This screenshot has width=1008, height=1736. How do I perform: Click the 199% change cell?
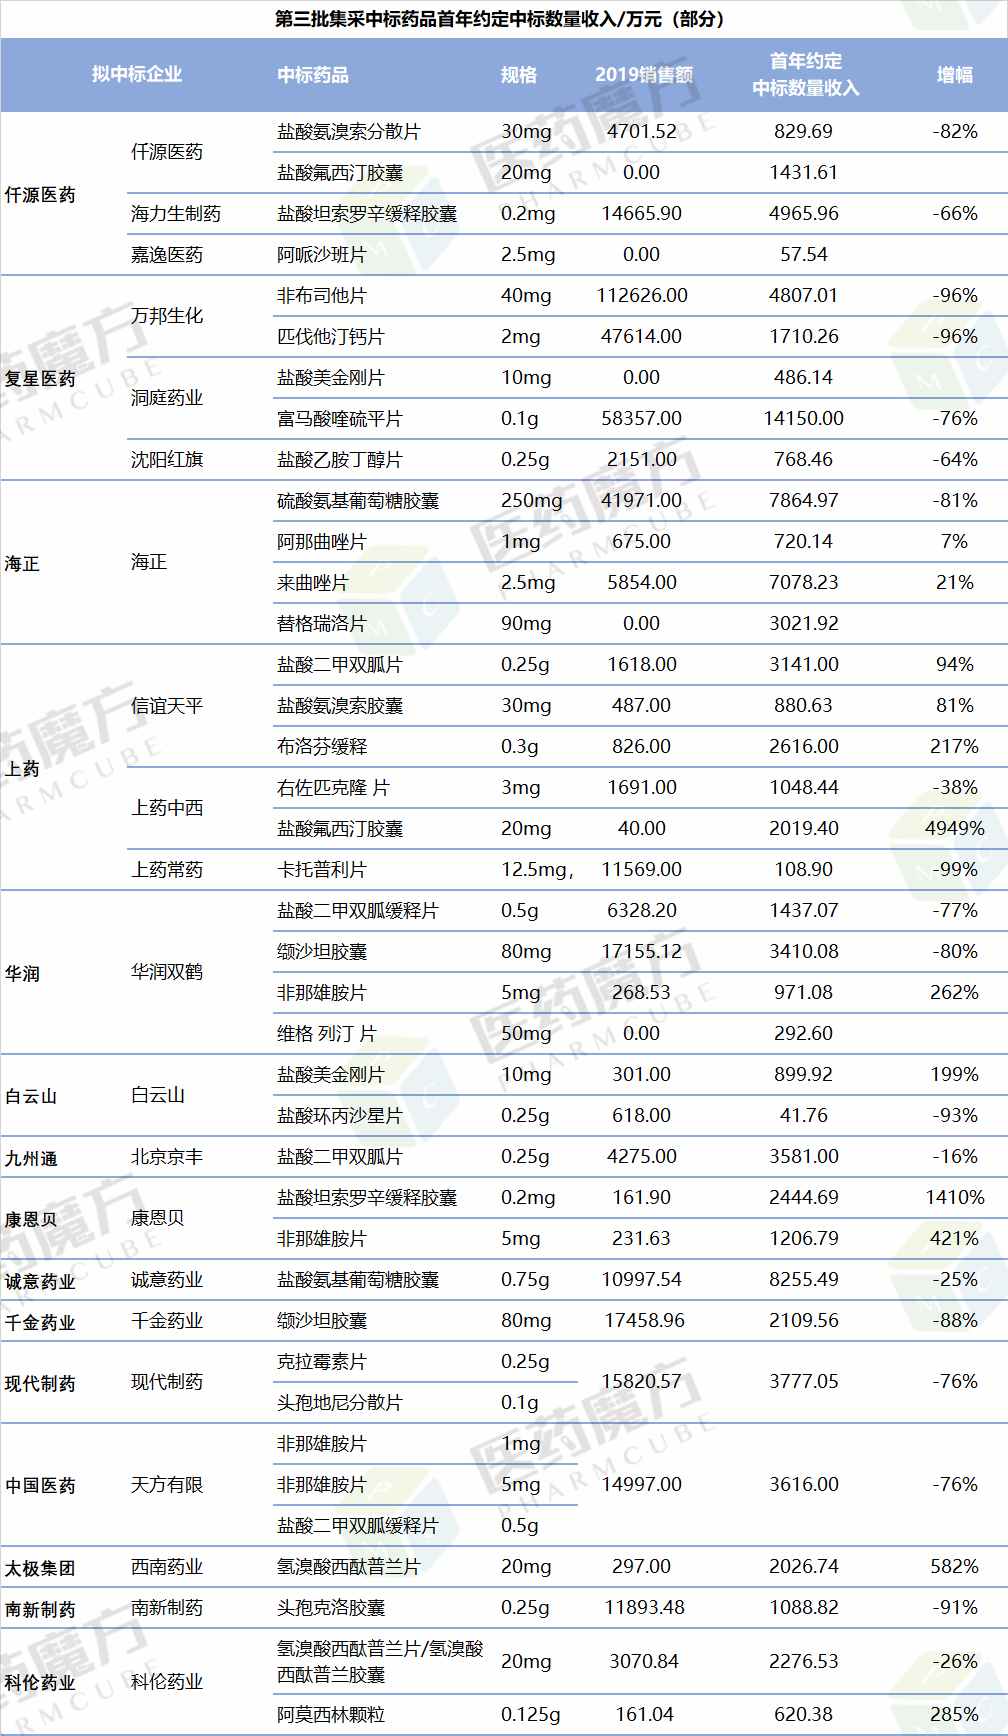click(x=955, y=1075)
